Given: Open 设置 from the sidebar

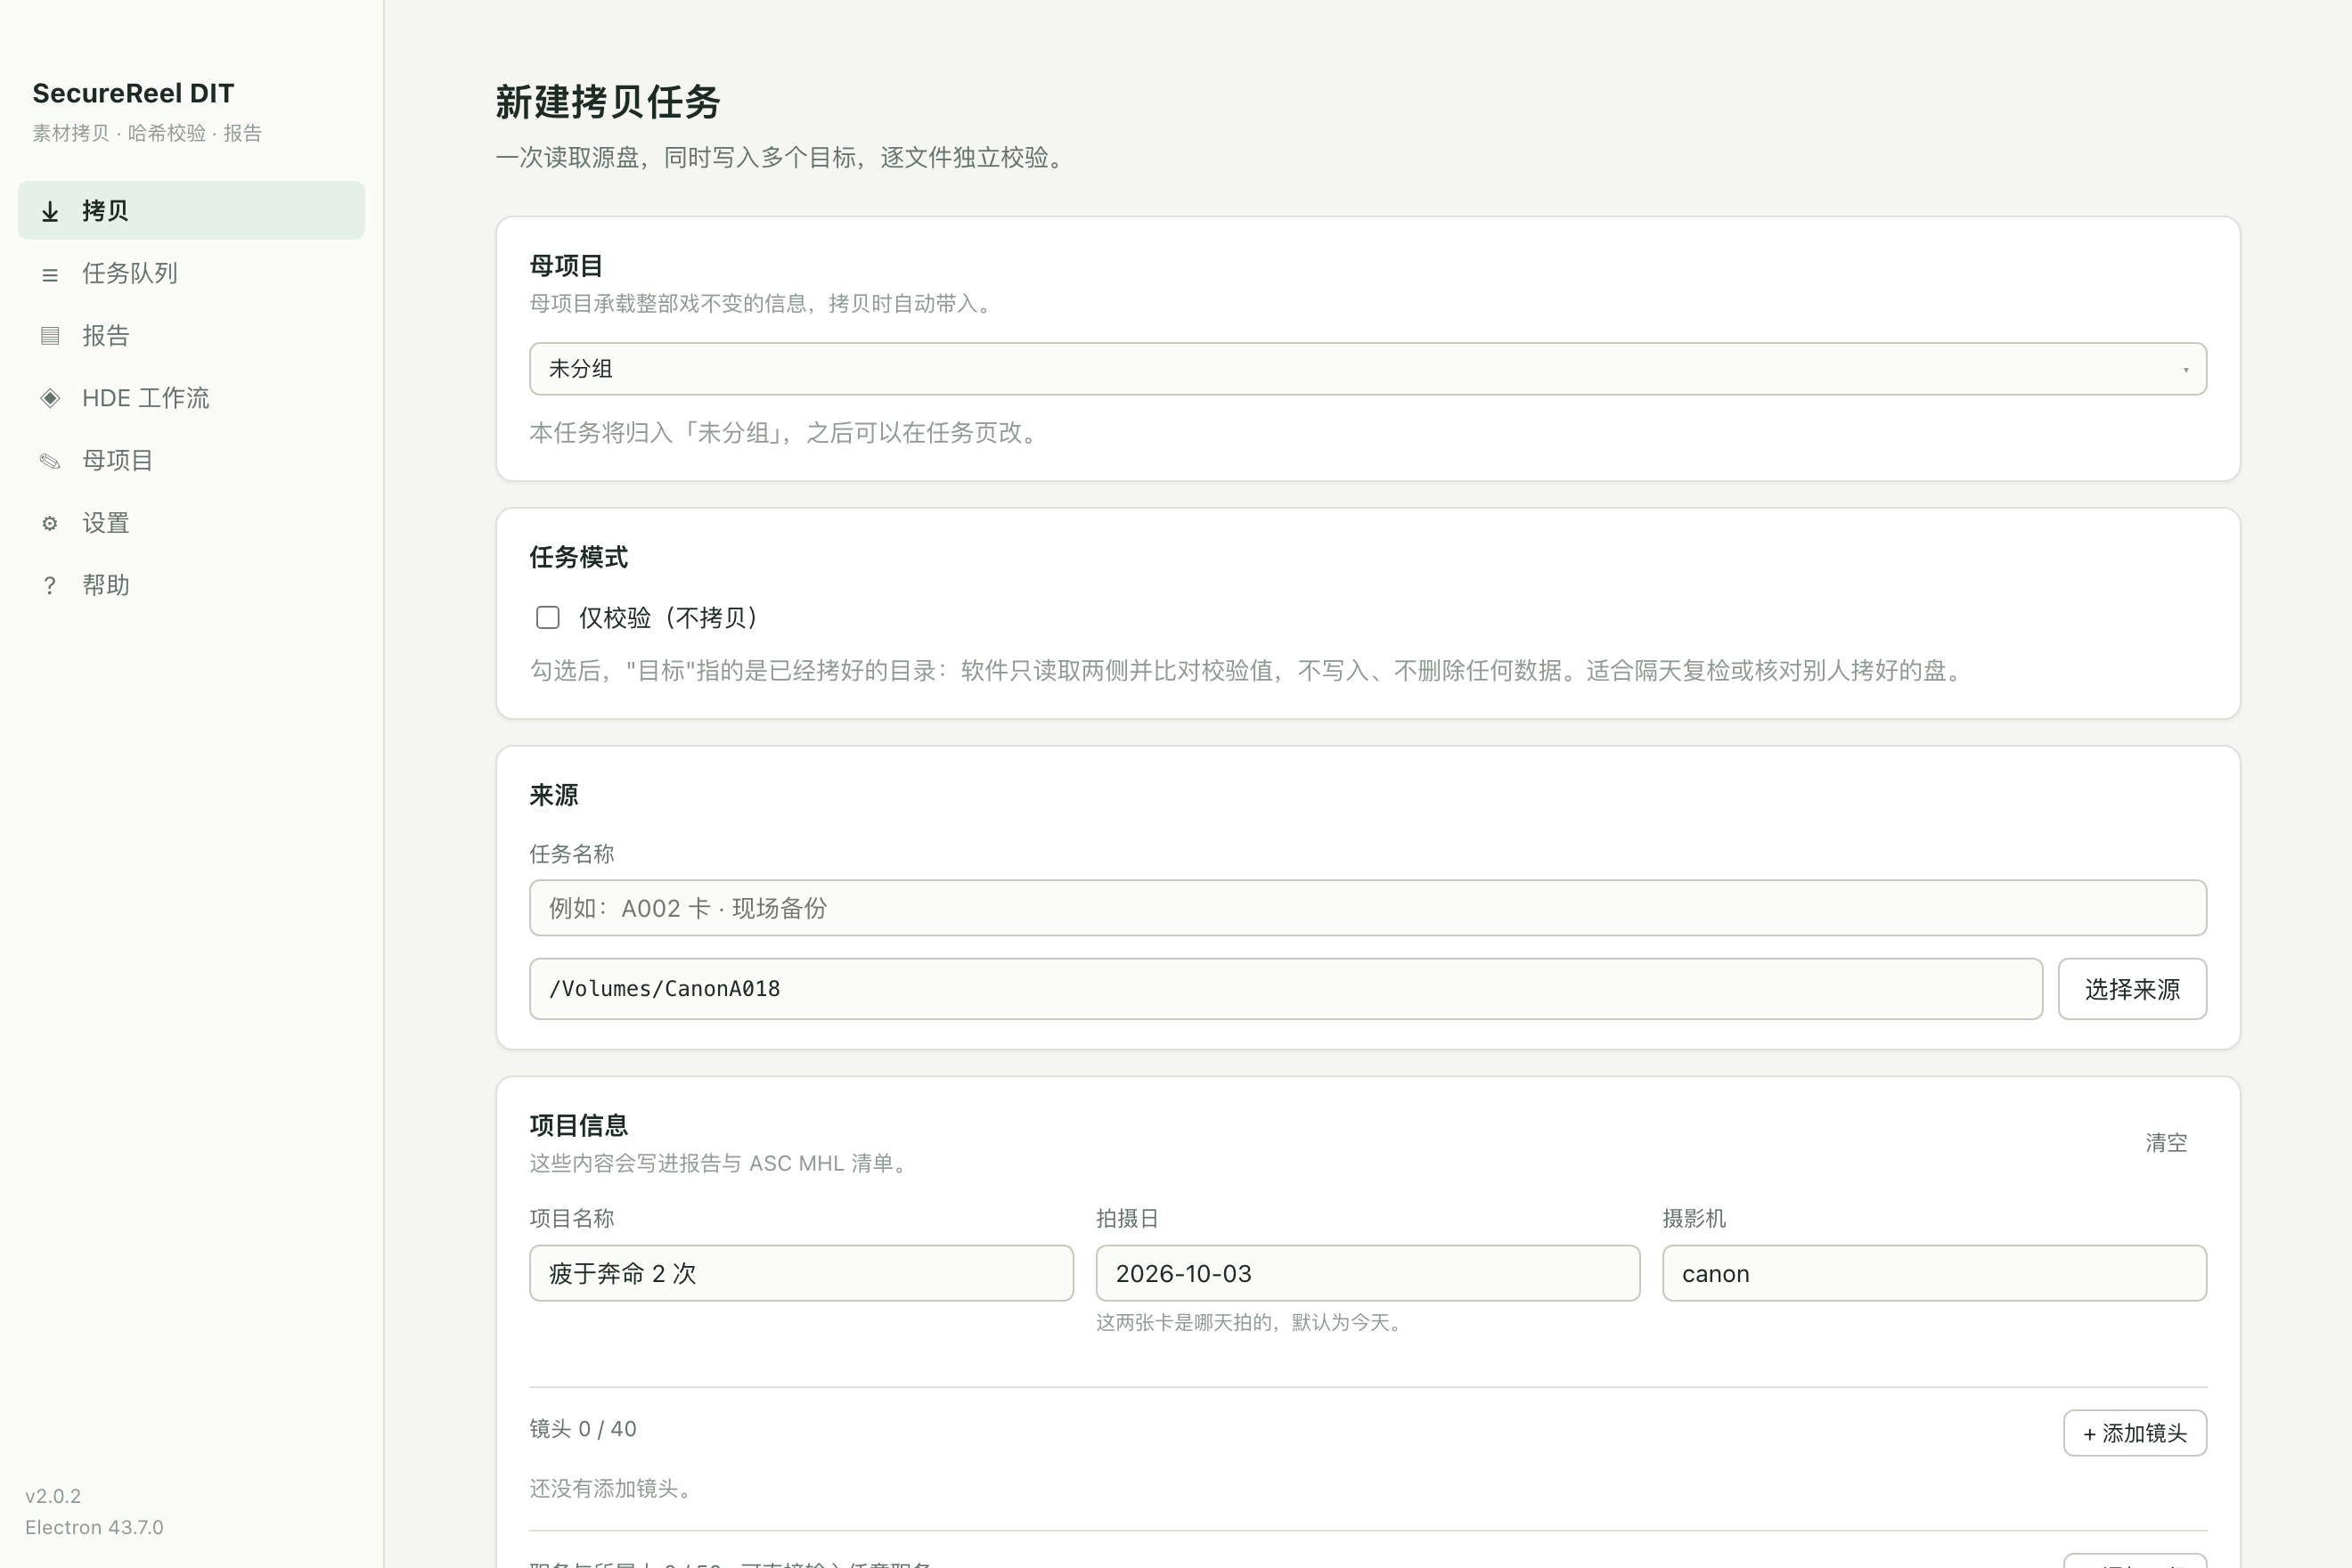Looking at the screenshot, I should coord(191,523).
